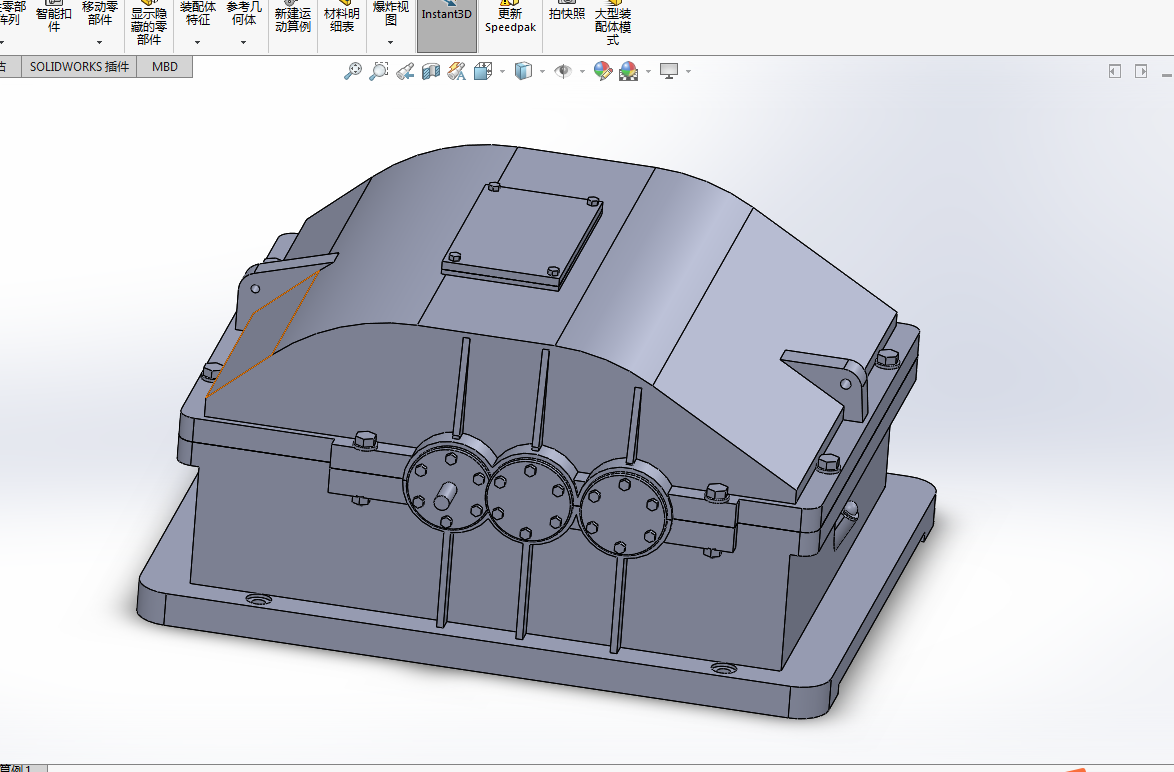Viewport: 1174px width, 772px height.
Task: Toggle 大型装配体模式 (Large Assembly Mode)
Action: 612,25
